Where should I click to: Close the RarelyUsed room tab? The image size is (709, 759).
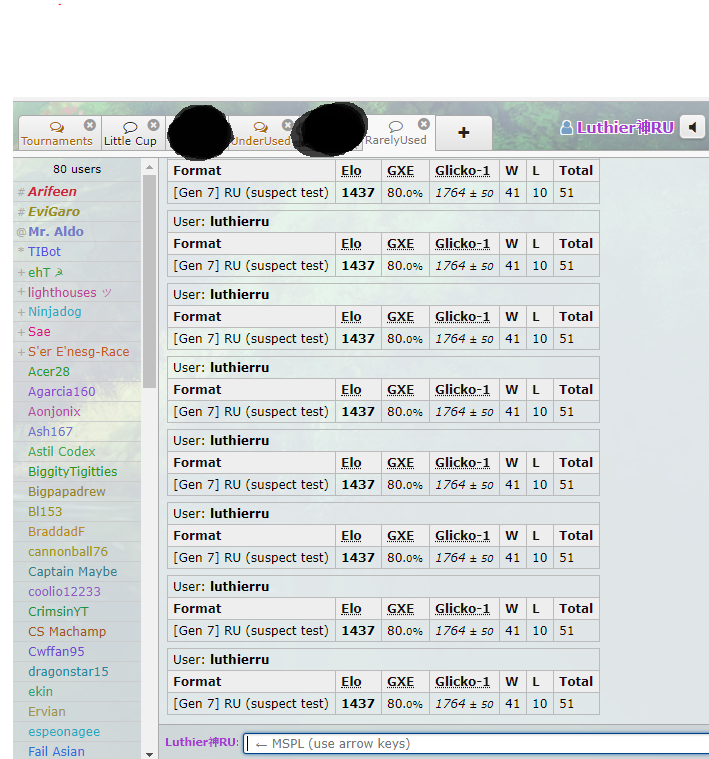[x=423, y=125]
